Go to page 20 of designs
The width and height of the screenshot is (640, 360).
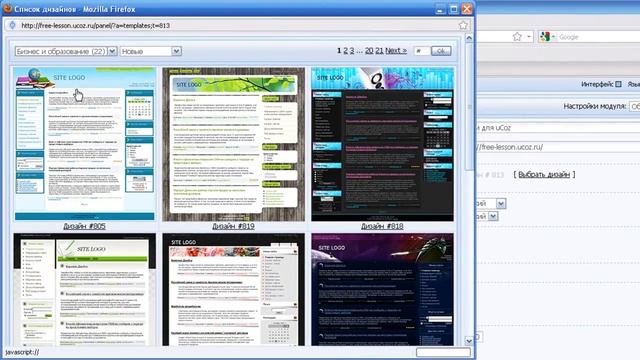(x=369, y=51)
